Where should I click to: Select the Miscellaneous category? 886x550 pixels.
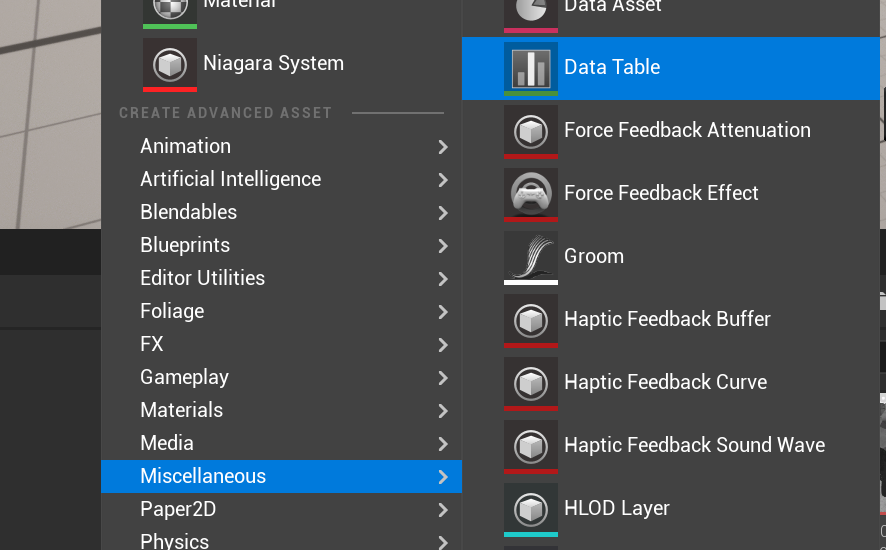(203, 476)
